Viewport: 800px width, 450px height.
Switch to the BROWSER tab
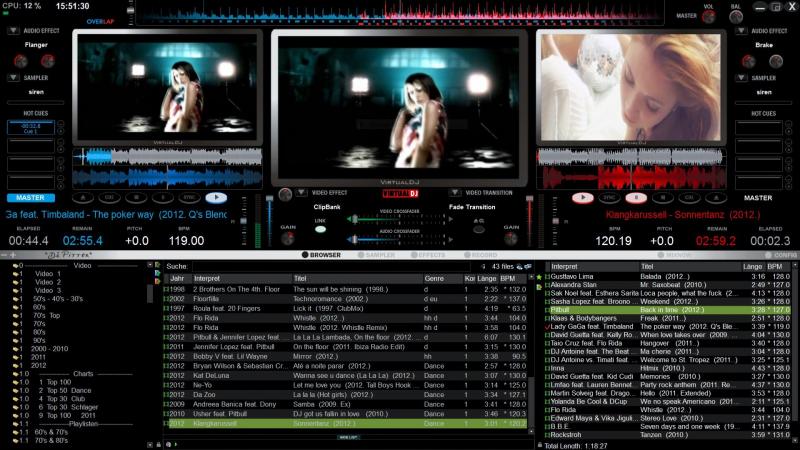pos(321,255)
